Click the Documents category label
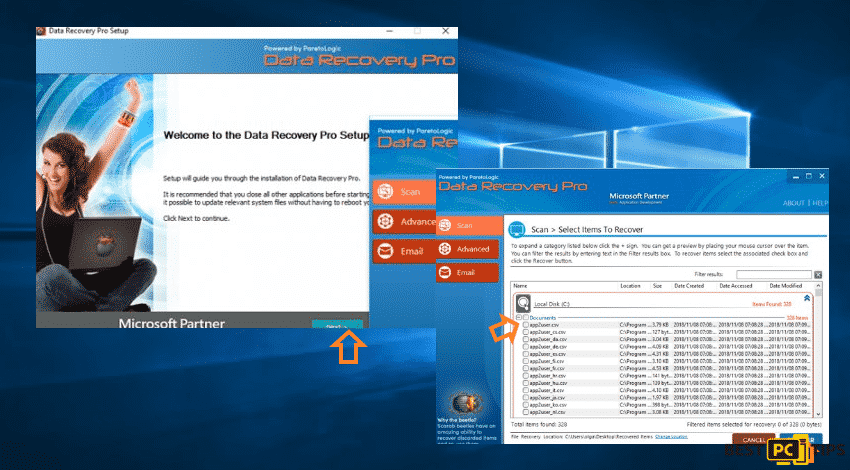The width and height of the screenshot is (850, 470). 543,318
